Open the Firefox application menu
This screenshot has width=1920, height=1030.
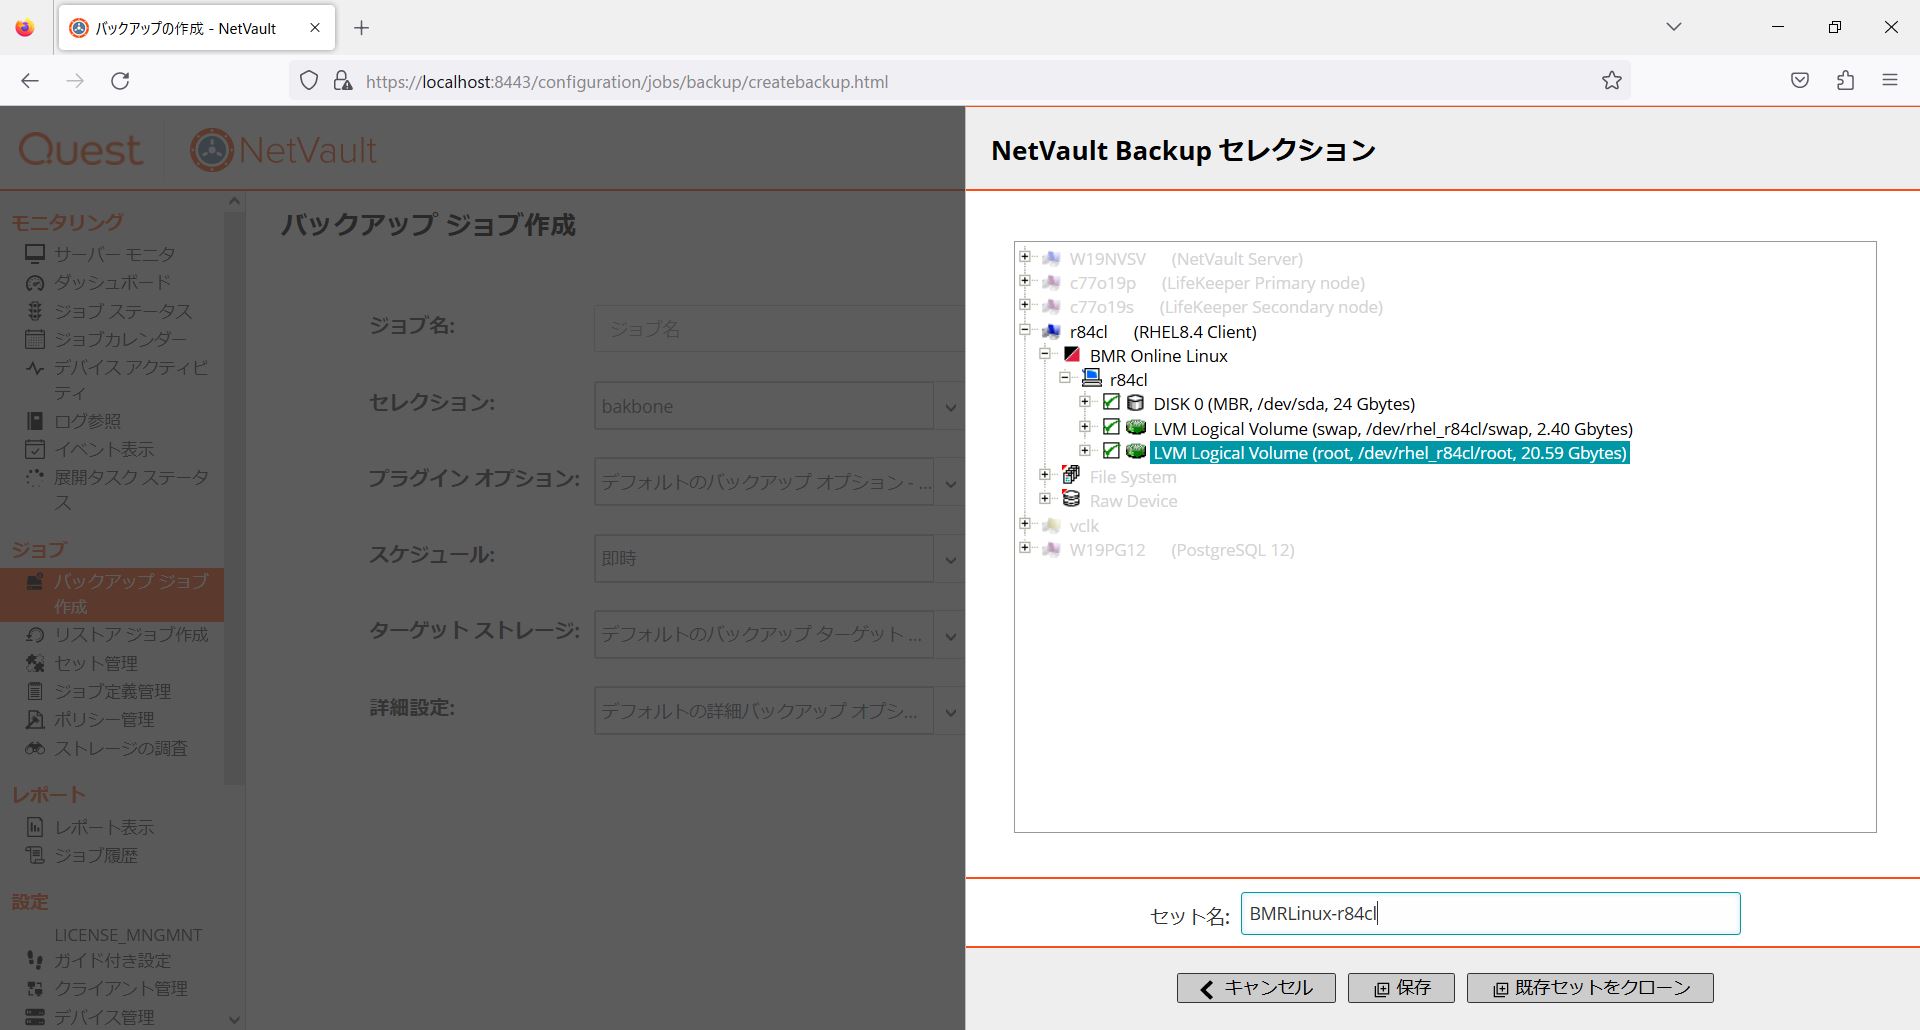click(1889, 81)
